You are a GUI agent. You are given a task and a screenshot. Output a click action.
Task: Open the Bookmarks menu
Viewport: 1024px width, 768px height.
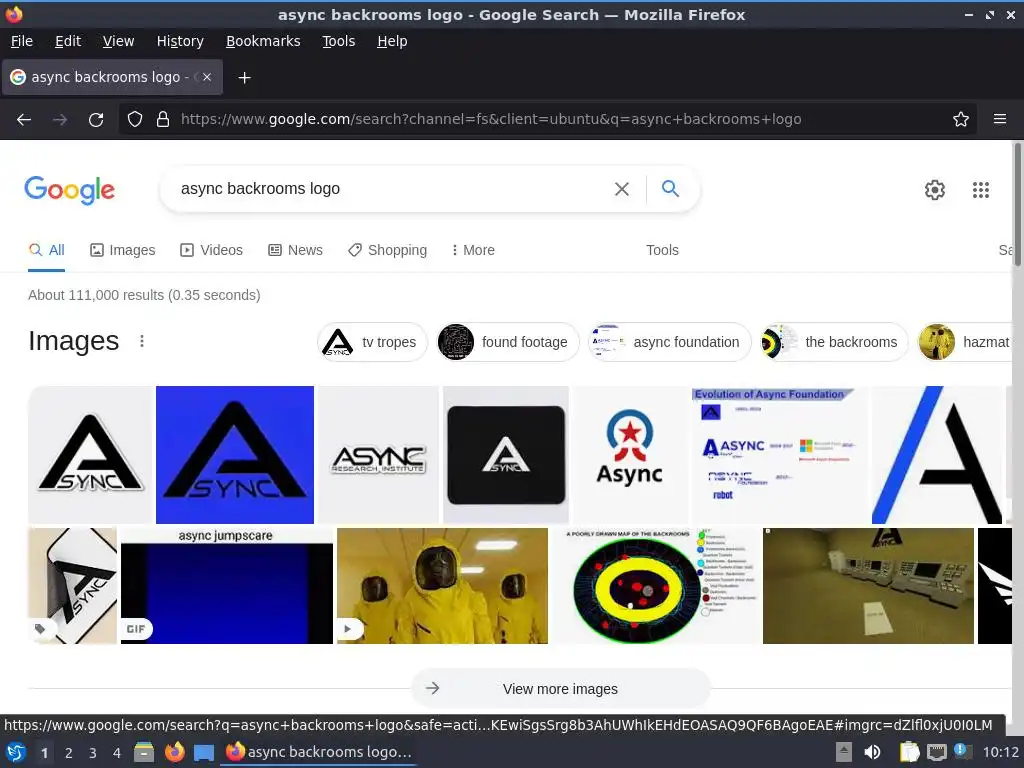pos(263,41)
